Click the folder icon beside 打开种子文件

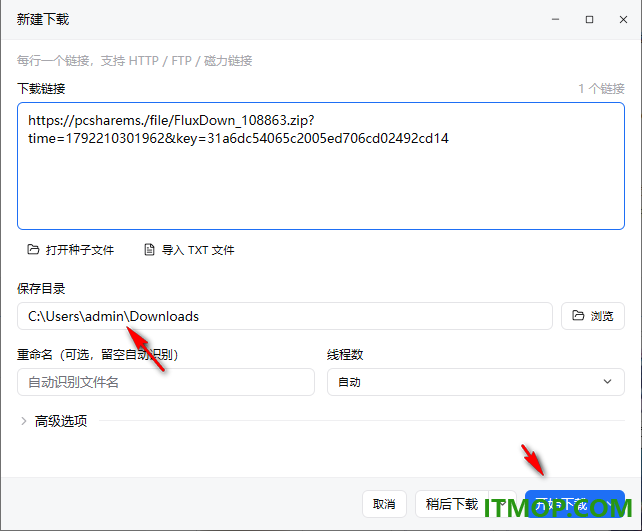click(x=33, y=249)
